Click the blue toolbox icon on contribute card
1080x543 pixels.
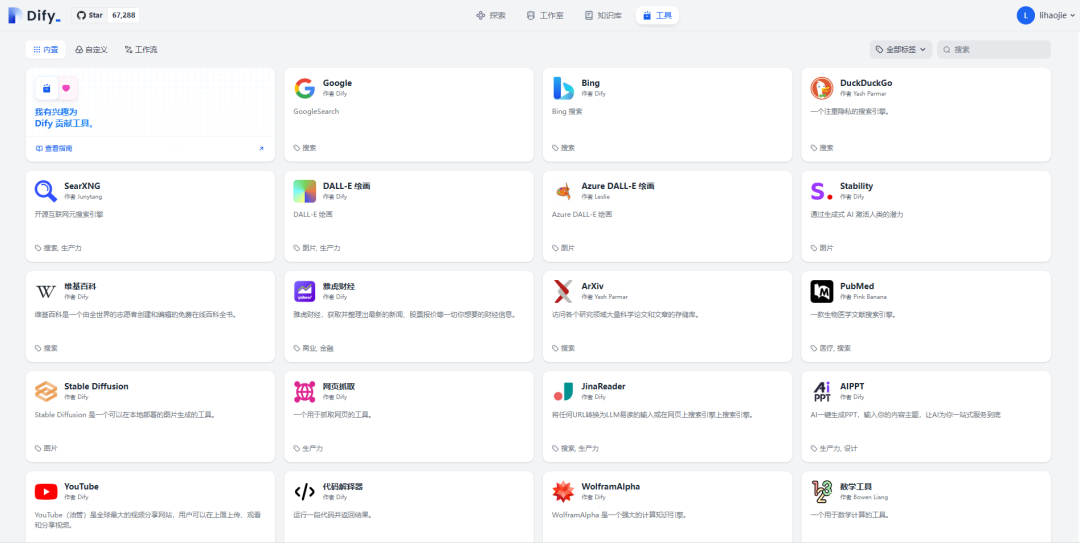pos(46,88)
